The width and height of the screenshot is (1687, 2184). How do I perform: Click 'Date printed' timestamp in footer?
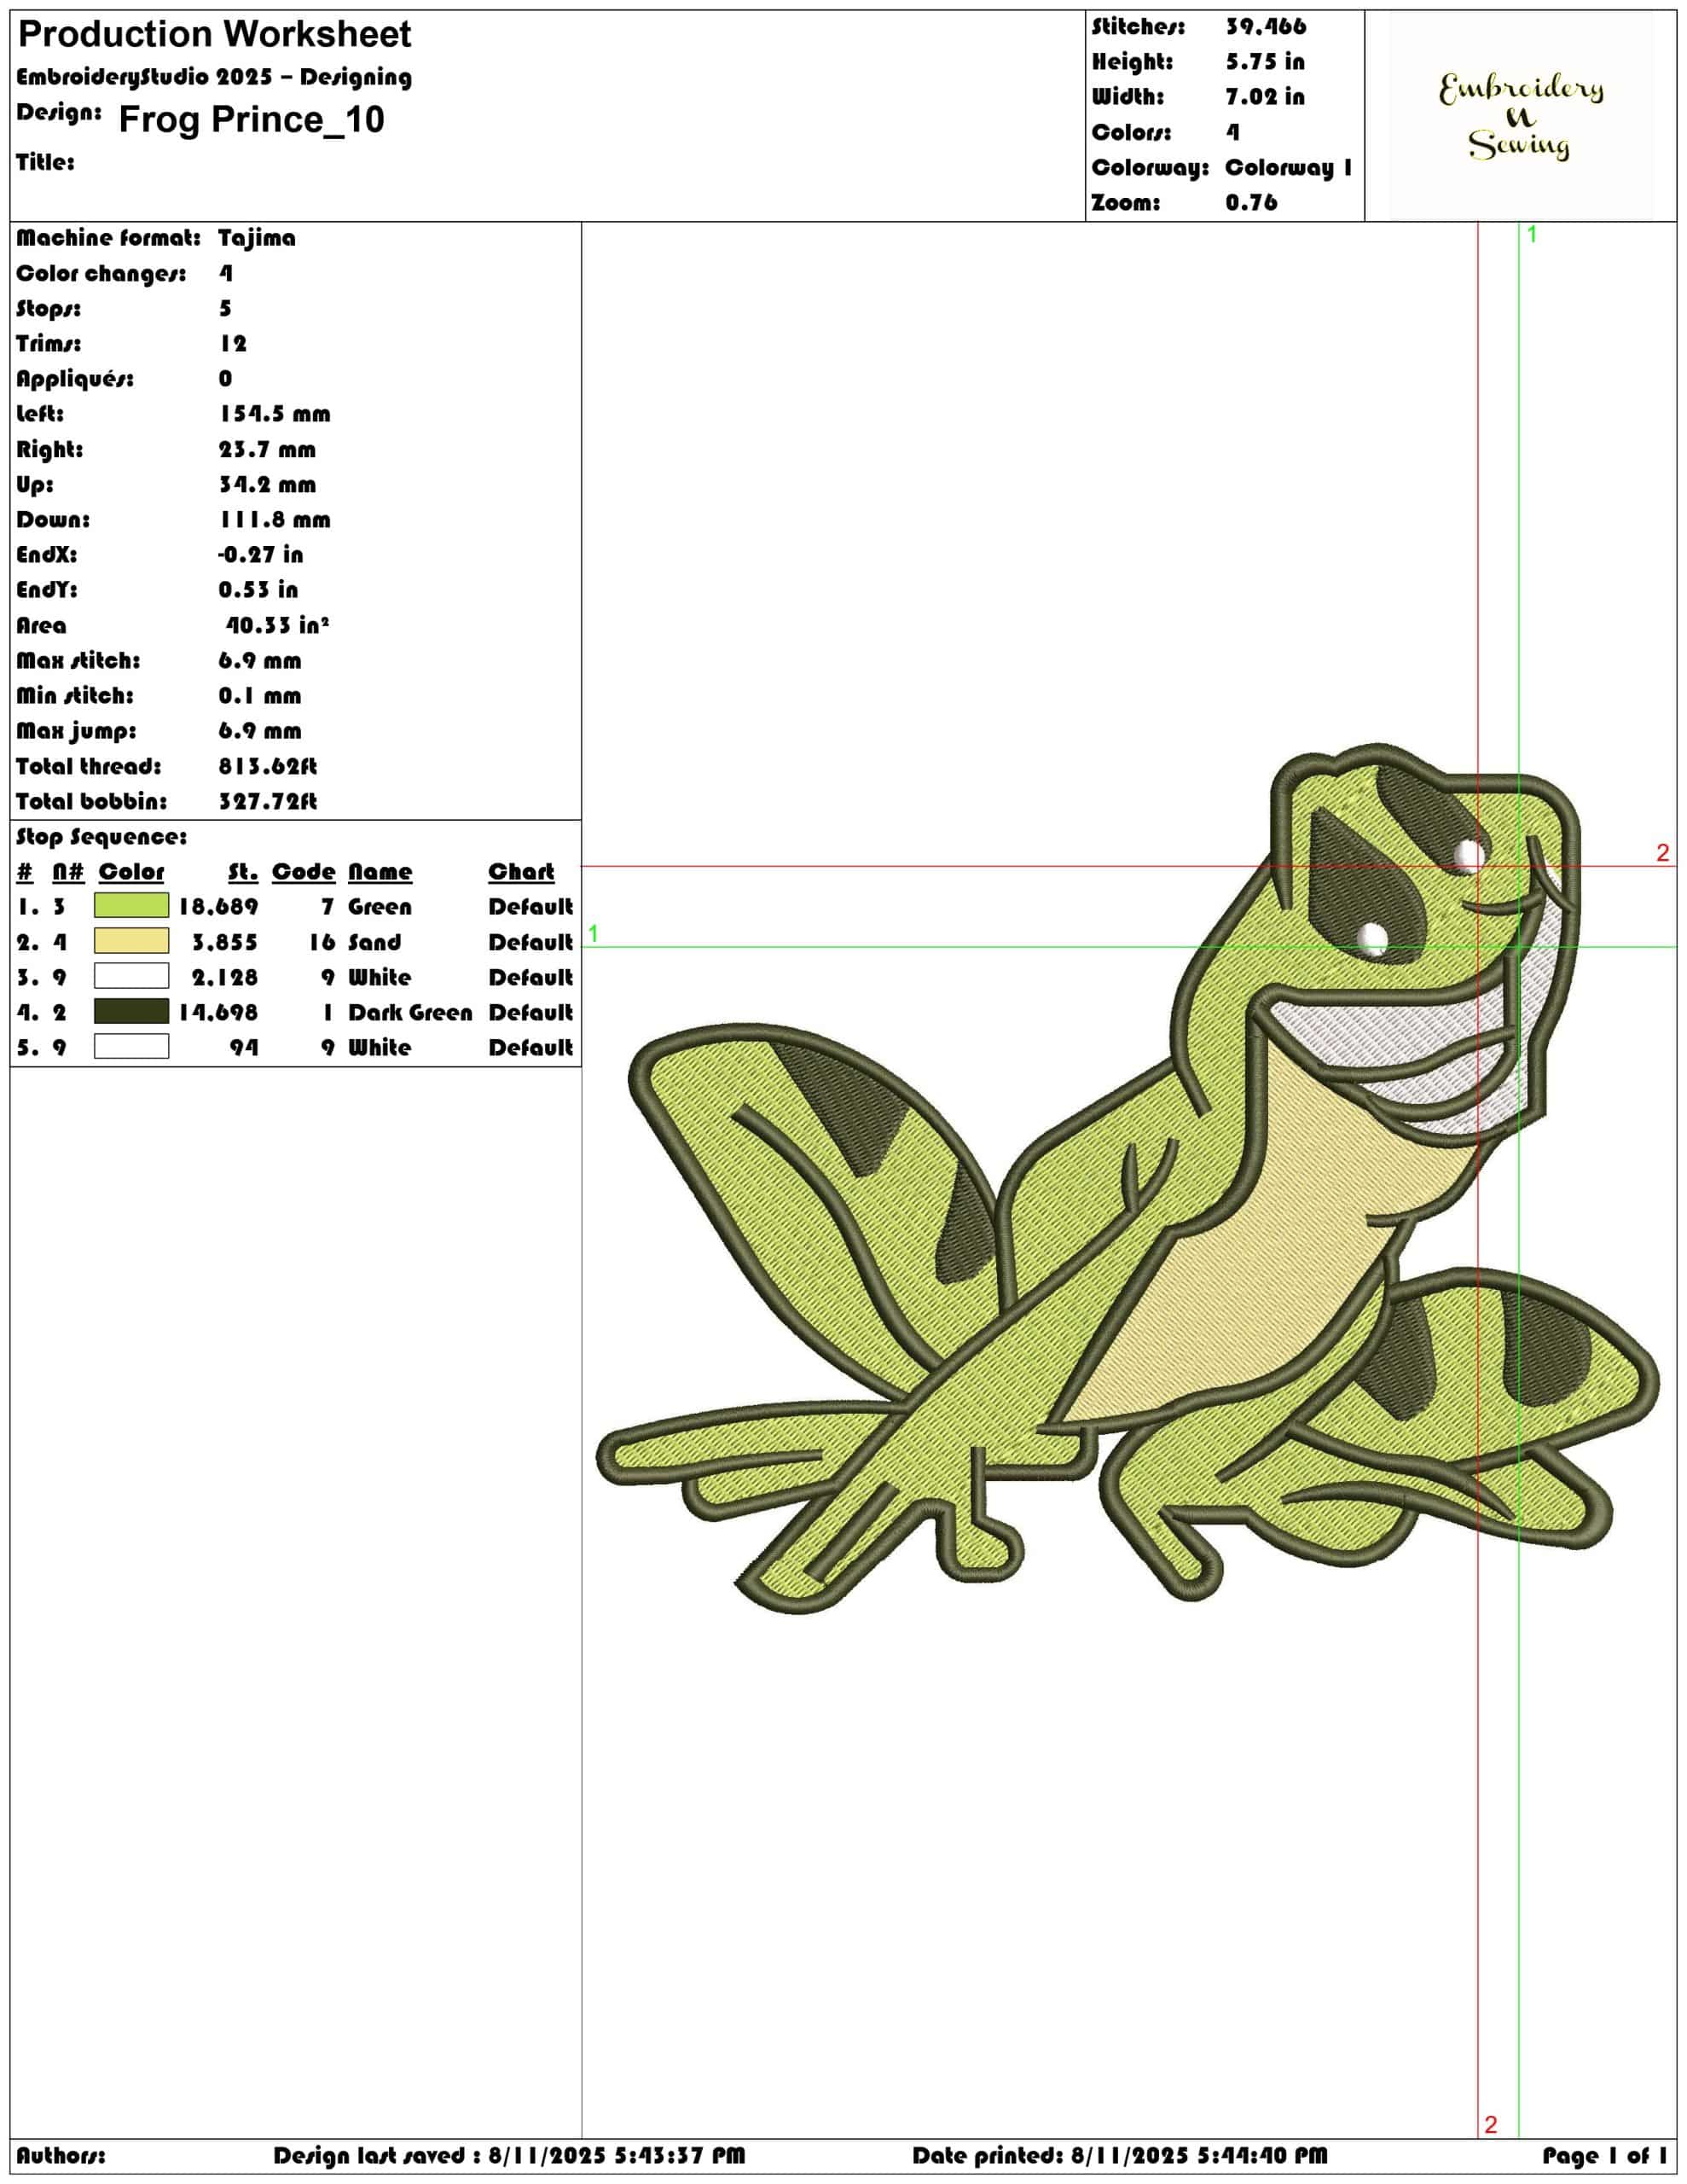point(1120,2155)
